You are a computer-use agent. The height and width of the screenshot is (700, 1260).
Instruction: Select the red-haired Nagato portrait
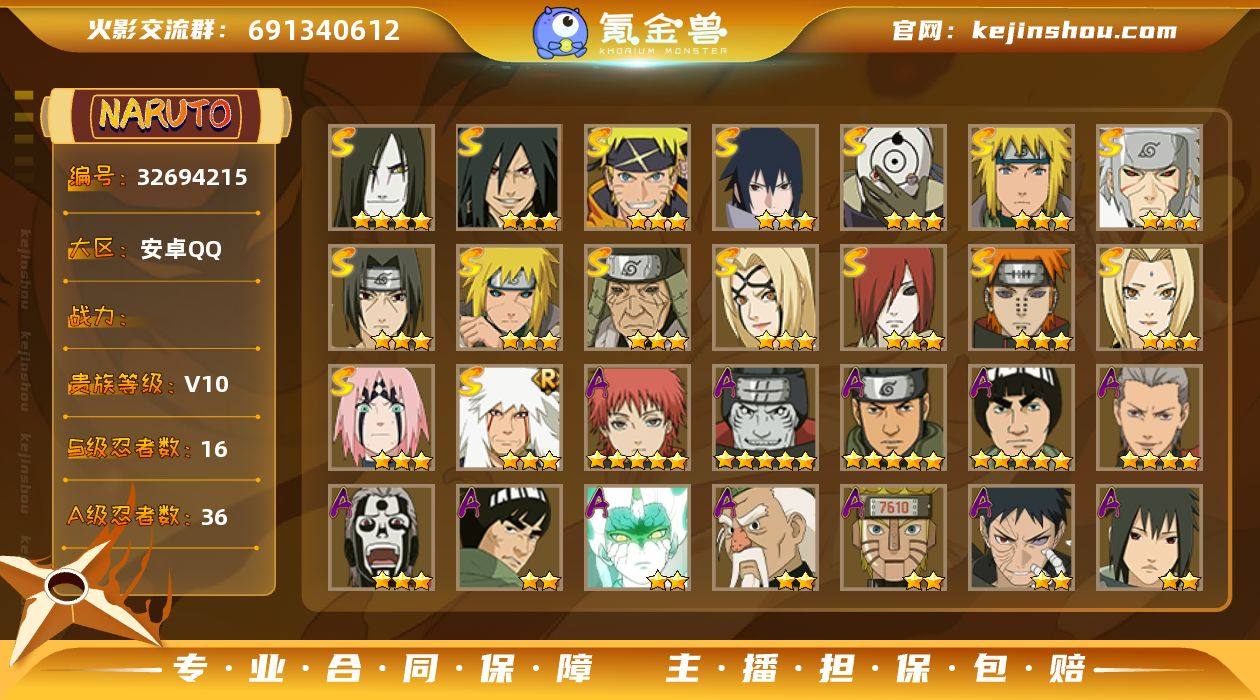click(x=893, y=298)
